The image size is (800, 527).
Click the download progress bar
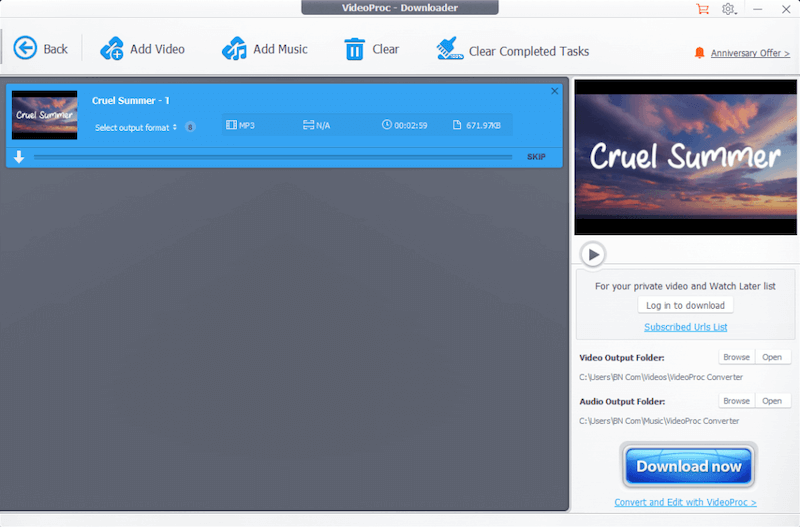[x=273, y=157]
